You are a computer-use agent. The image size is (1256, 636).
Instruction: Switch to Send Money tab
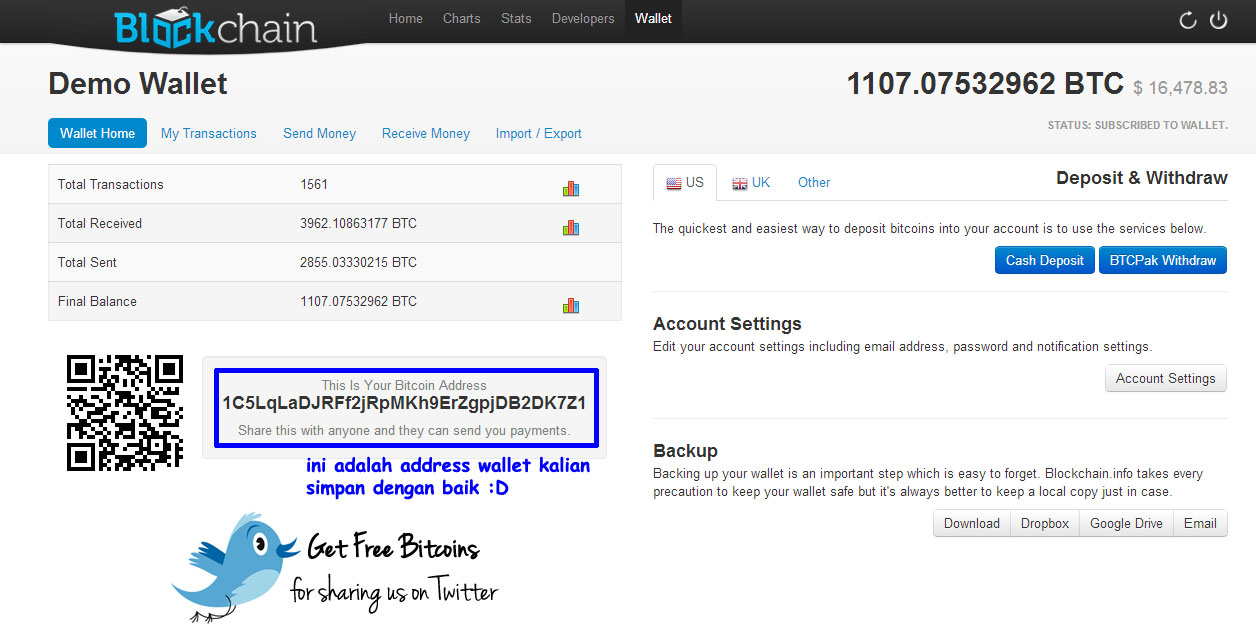320,133
